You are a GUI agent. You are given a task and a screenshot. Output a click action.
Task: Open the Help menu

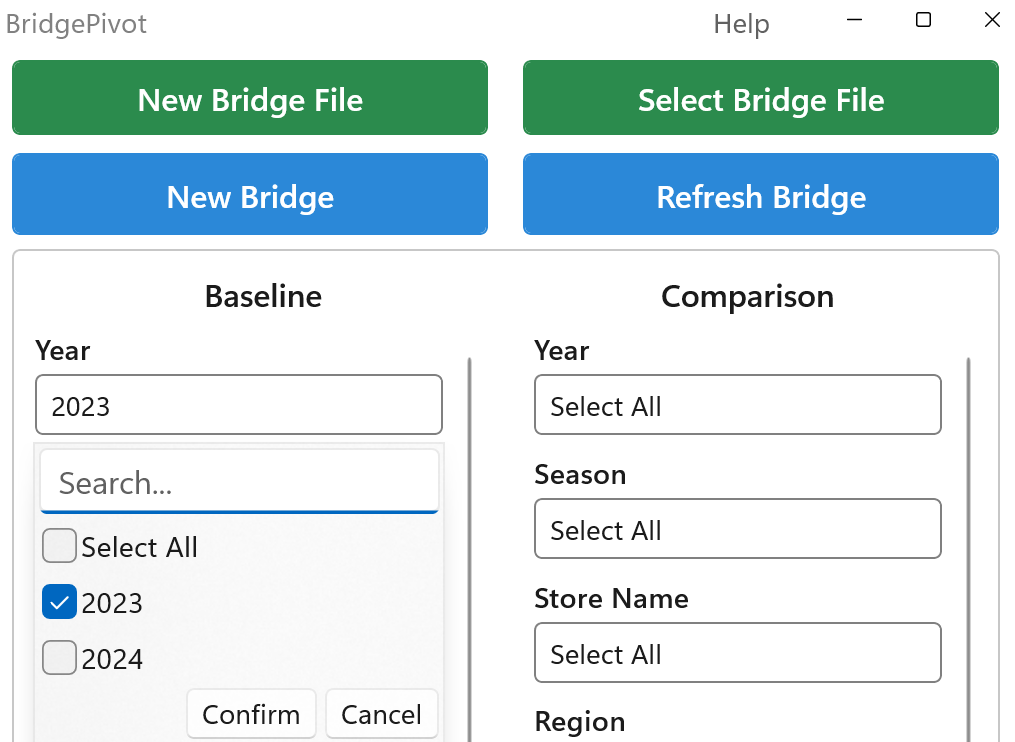pos(741,24)
